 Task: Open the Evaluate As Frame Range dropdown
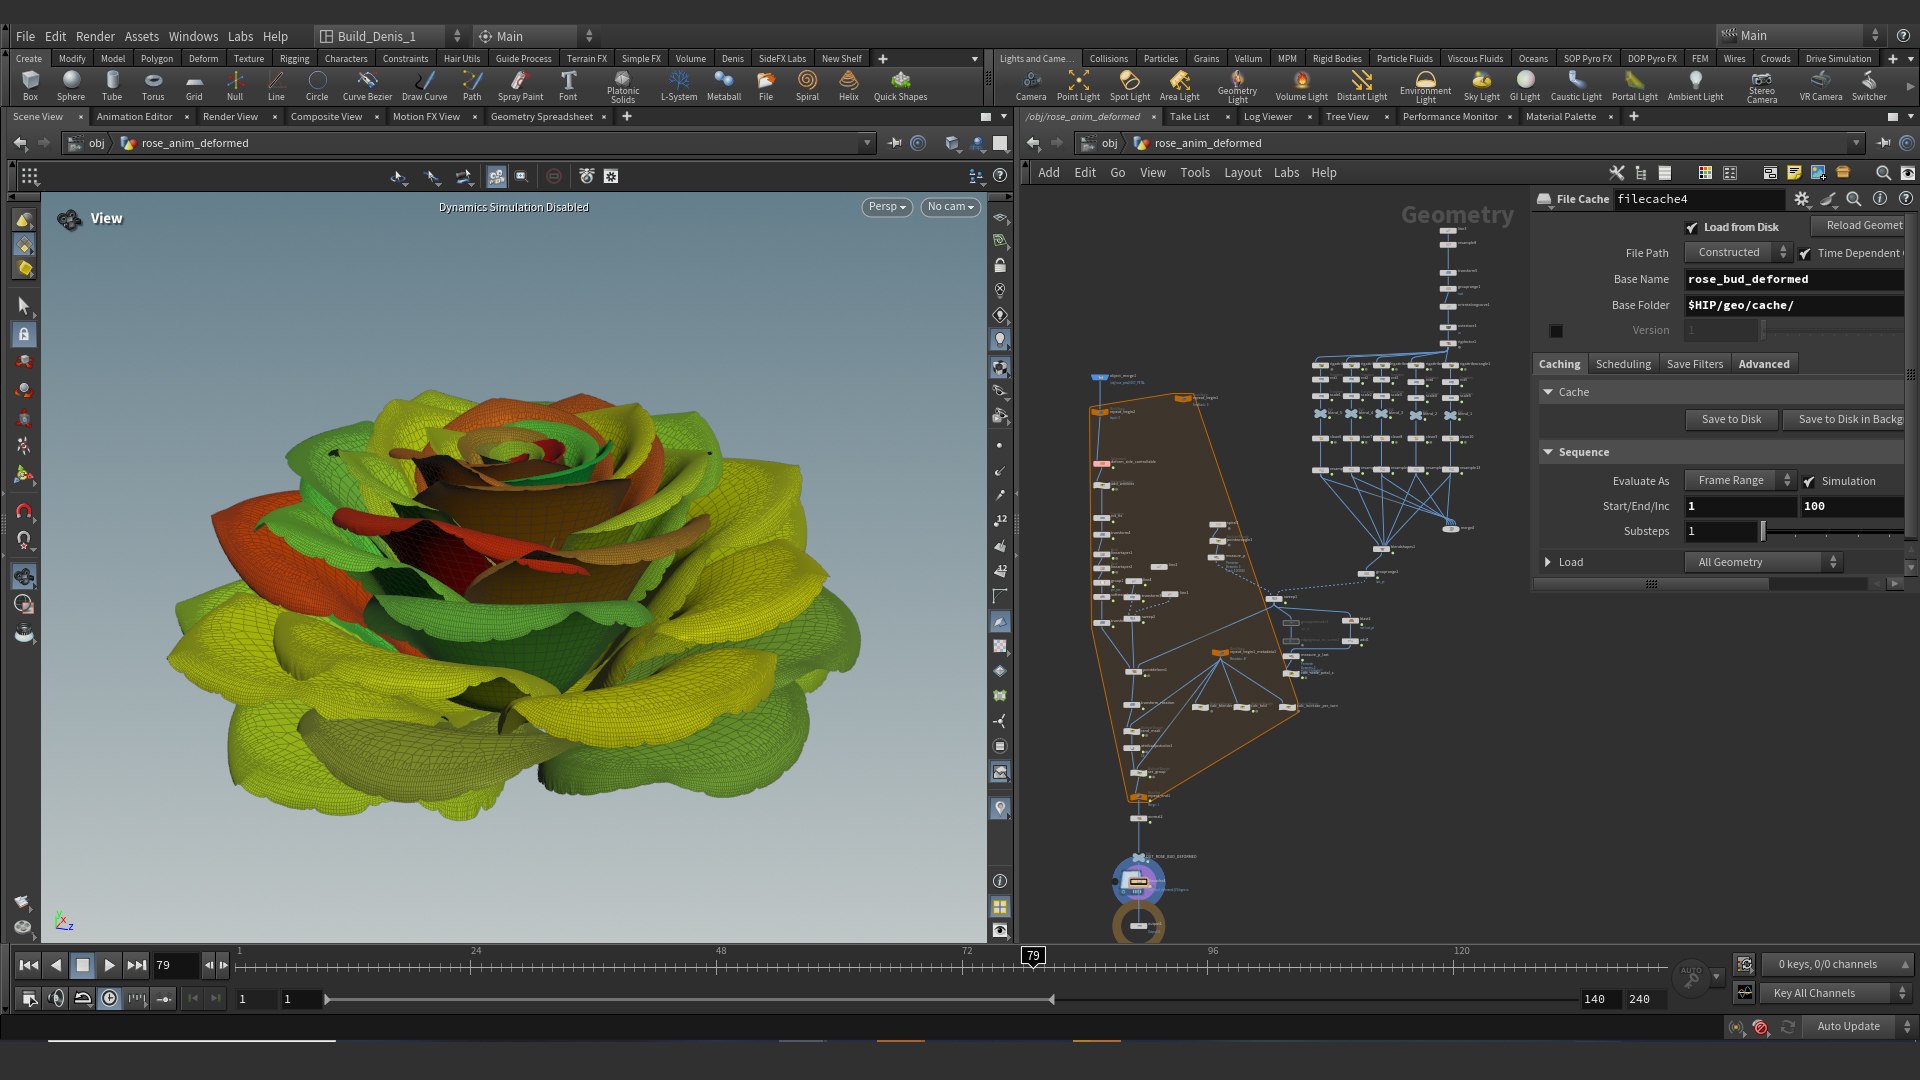click(x=1741, y=481)
